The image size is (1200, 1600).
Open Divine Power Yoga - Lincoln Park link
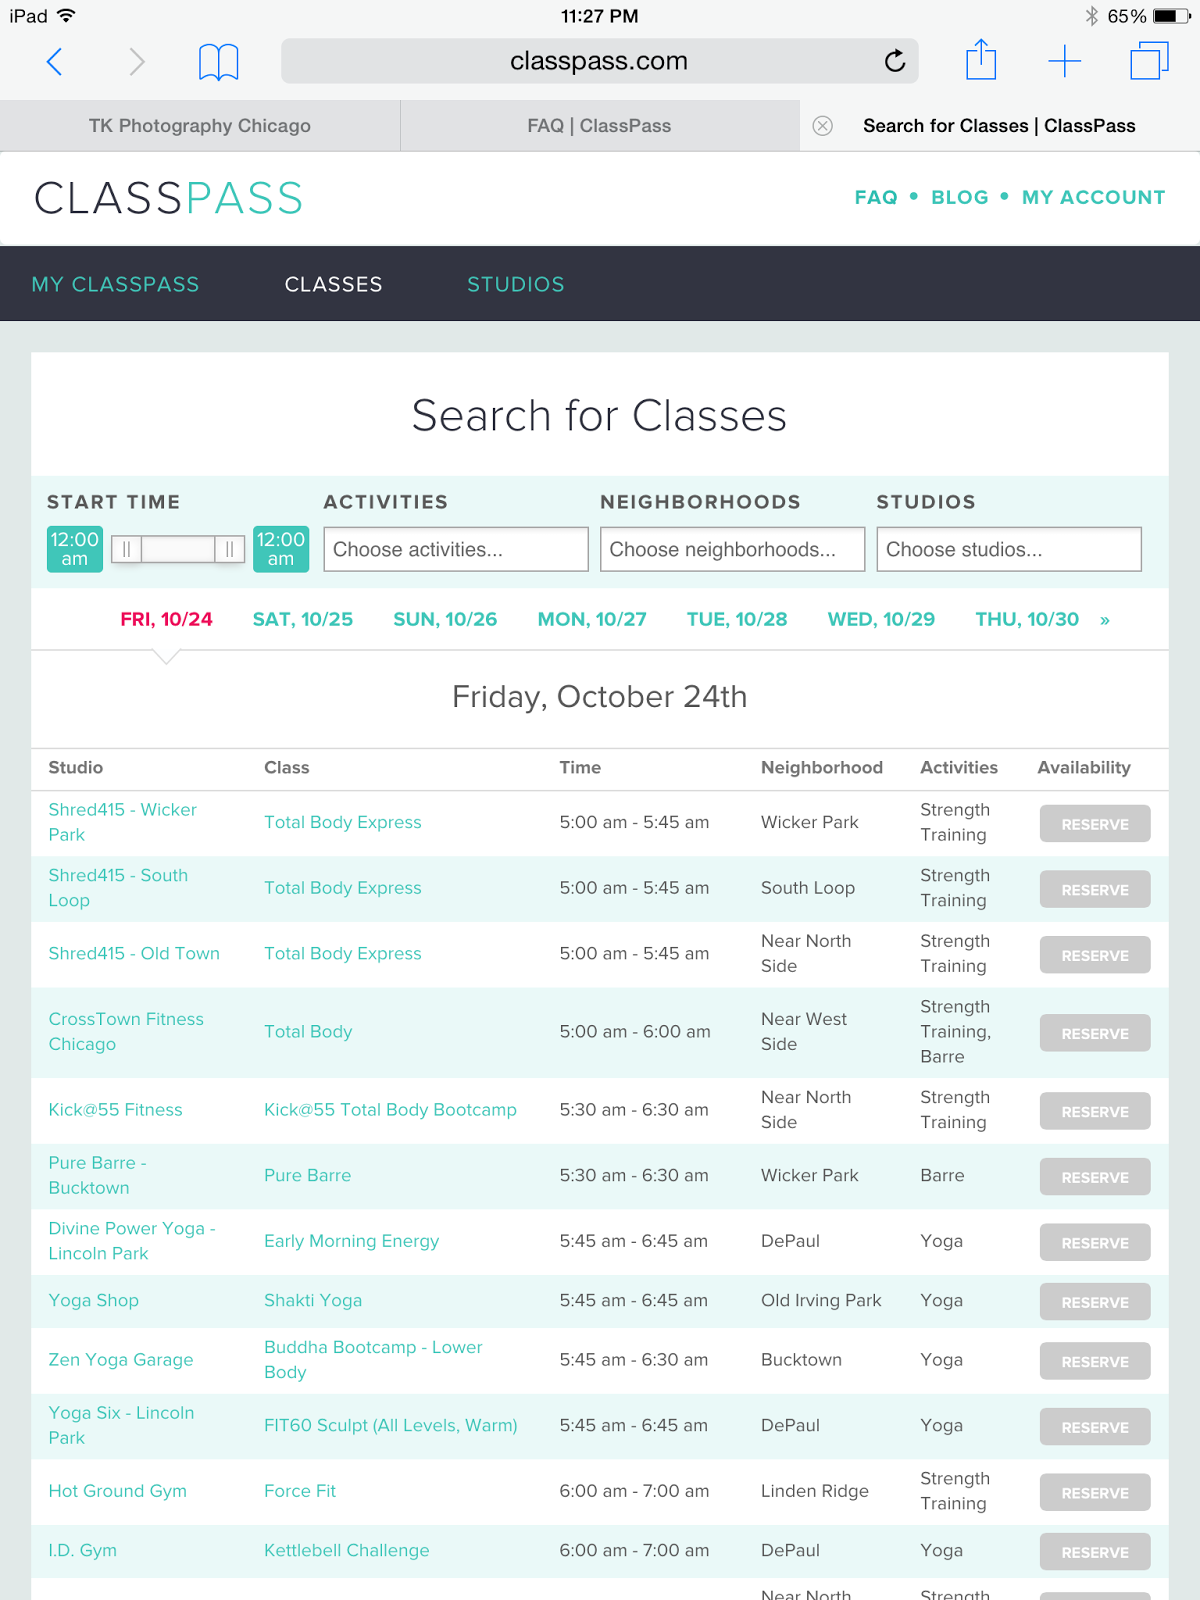[132, 1240]
